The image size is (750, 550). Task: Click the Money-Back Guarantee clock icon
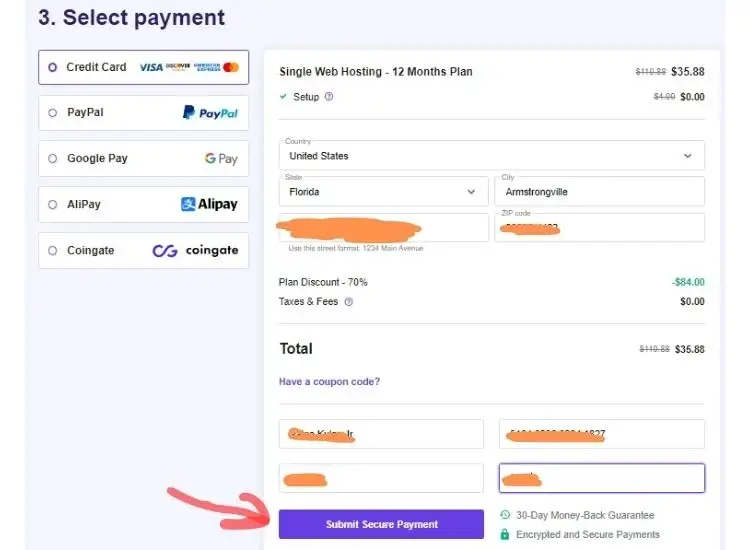(505, 515)
